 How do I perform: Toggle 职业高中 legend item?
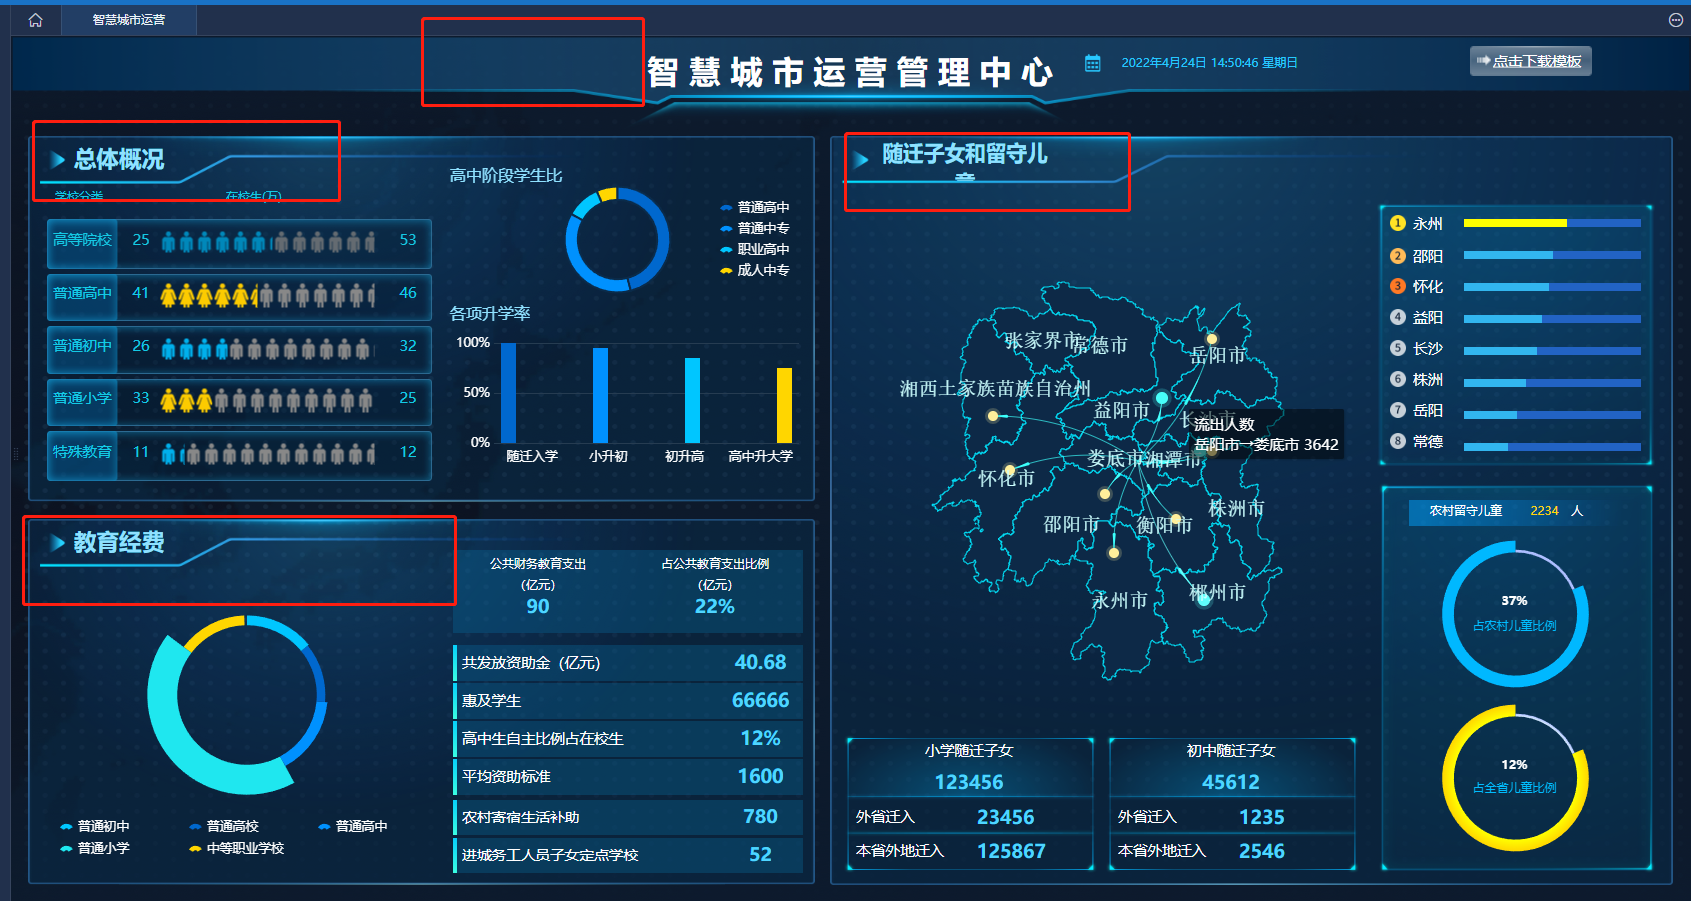[x=755, y=249]
